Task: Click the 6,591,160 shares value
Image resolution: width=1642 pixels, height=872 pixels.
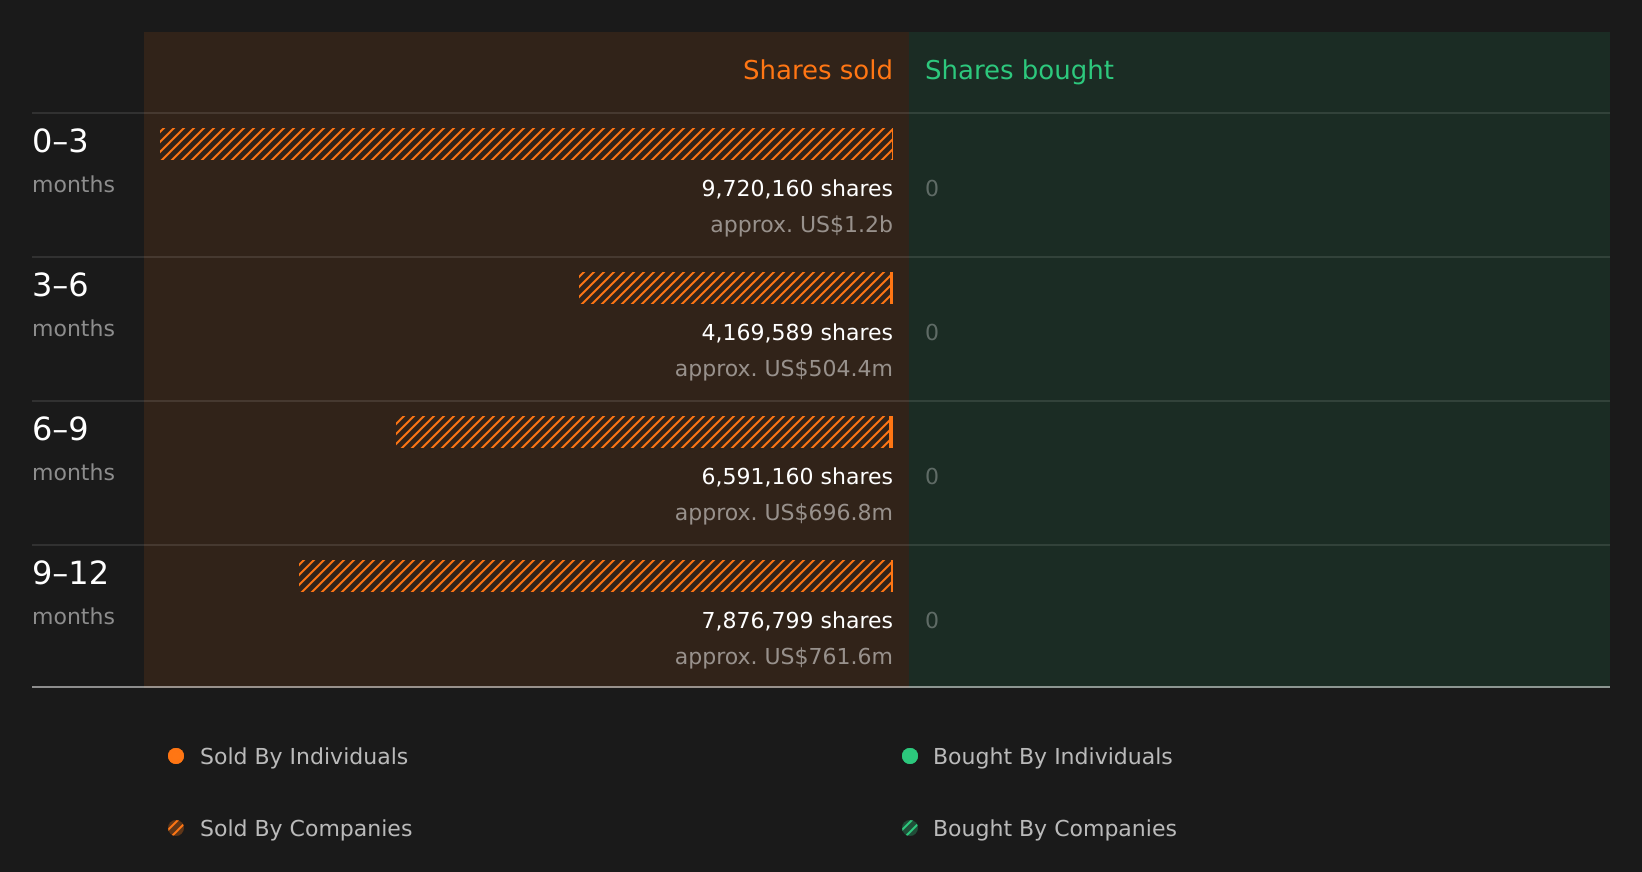Action: point(797,476)
